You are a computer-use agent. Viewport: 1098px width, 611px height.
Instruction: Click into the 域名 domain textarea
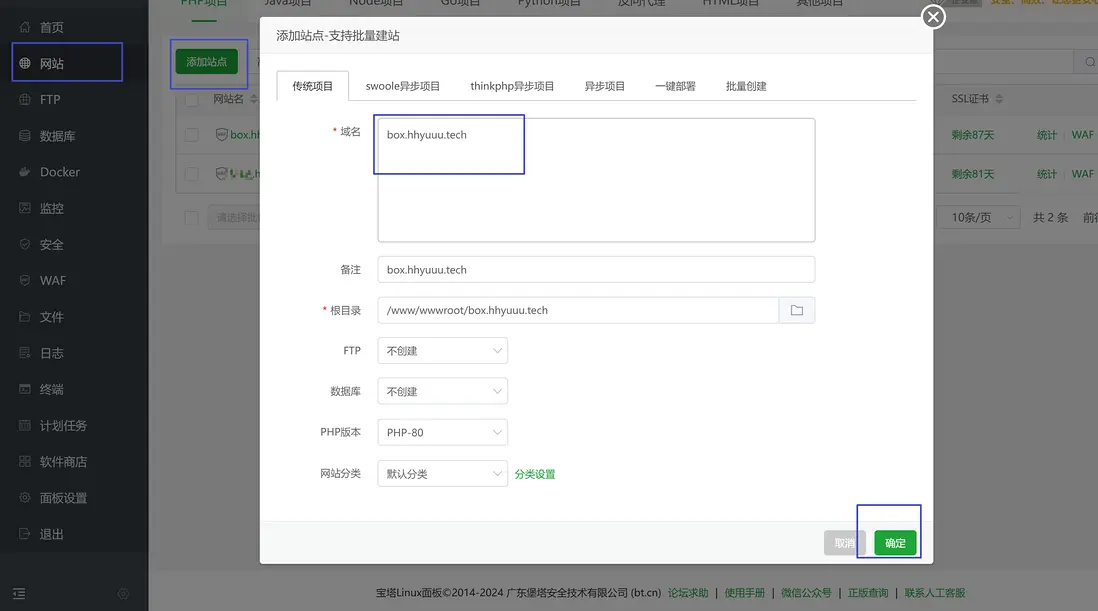tap(596, 180)
